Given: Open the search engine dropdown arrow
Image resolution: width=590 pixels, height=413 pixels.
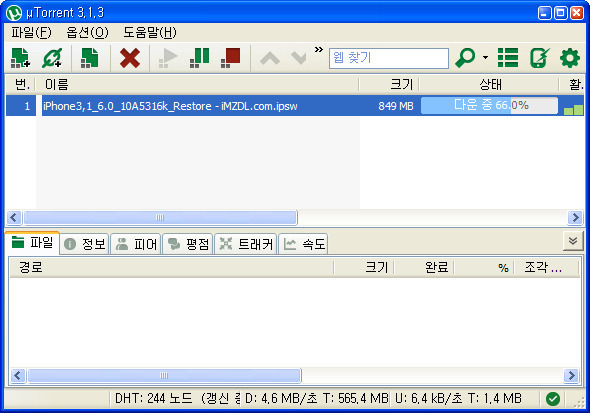Looking at the screenshot, I should click(485, 58).
